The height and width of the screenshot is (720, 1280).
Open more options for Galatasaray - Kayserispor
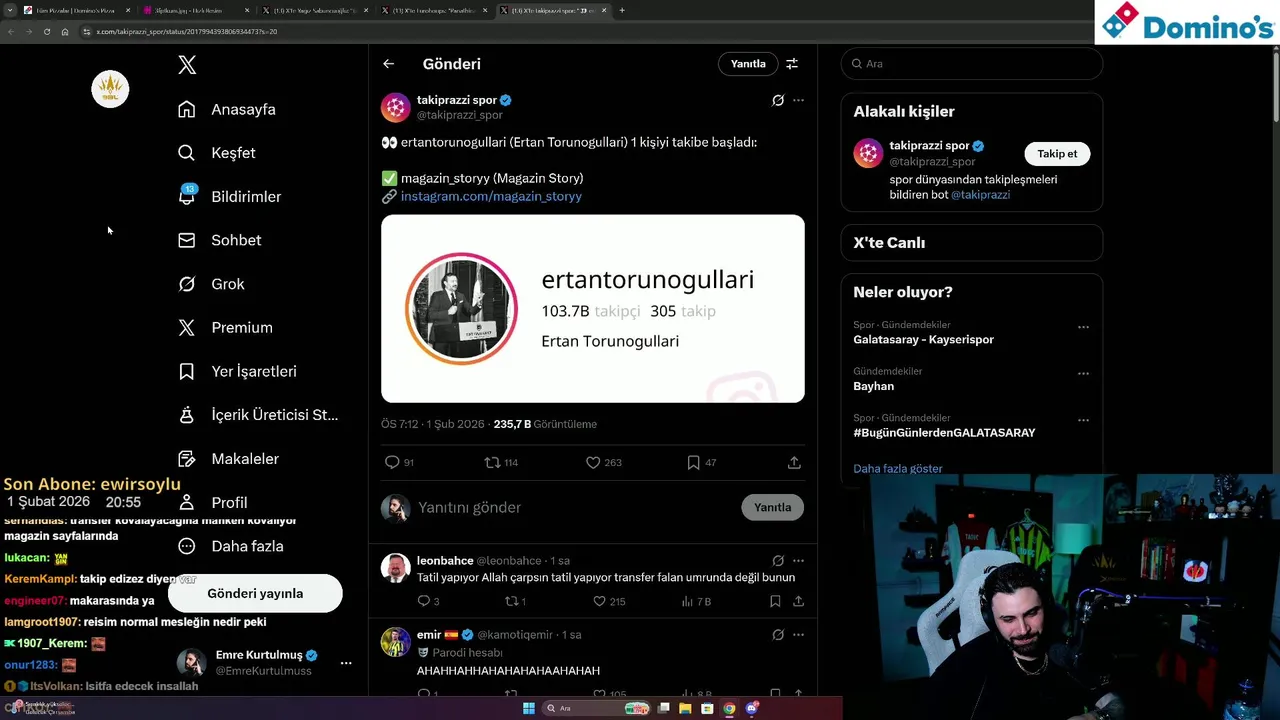coord(1083,327)
